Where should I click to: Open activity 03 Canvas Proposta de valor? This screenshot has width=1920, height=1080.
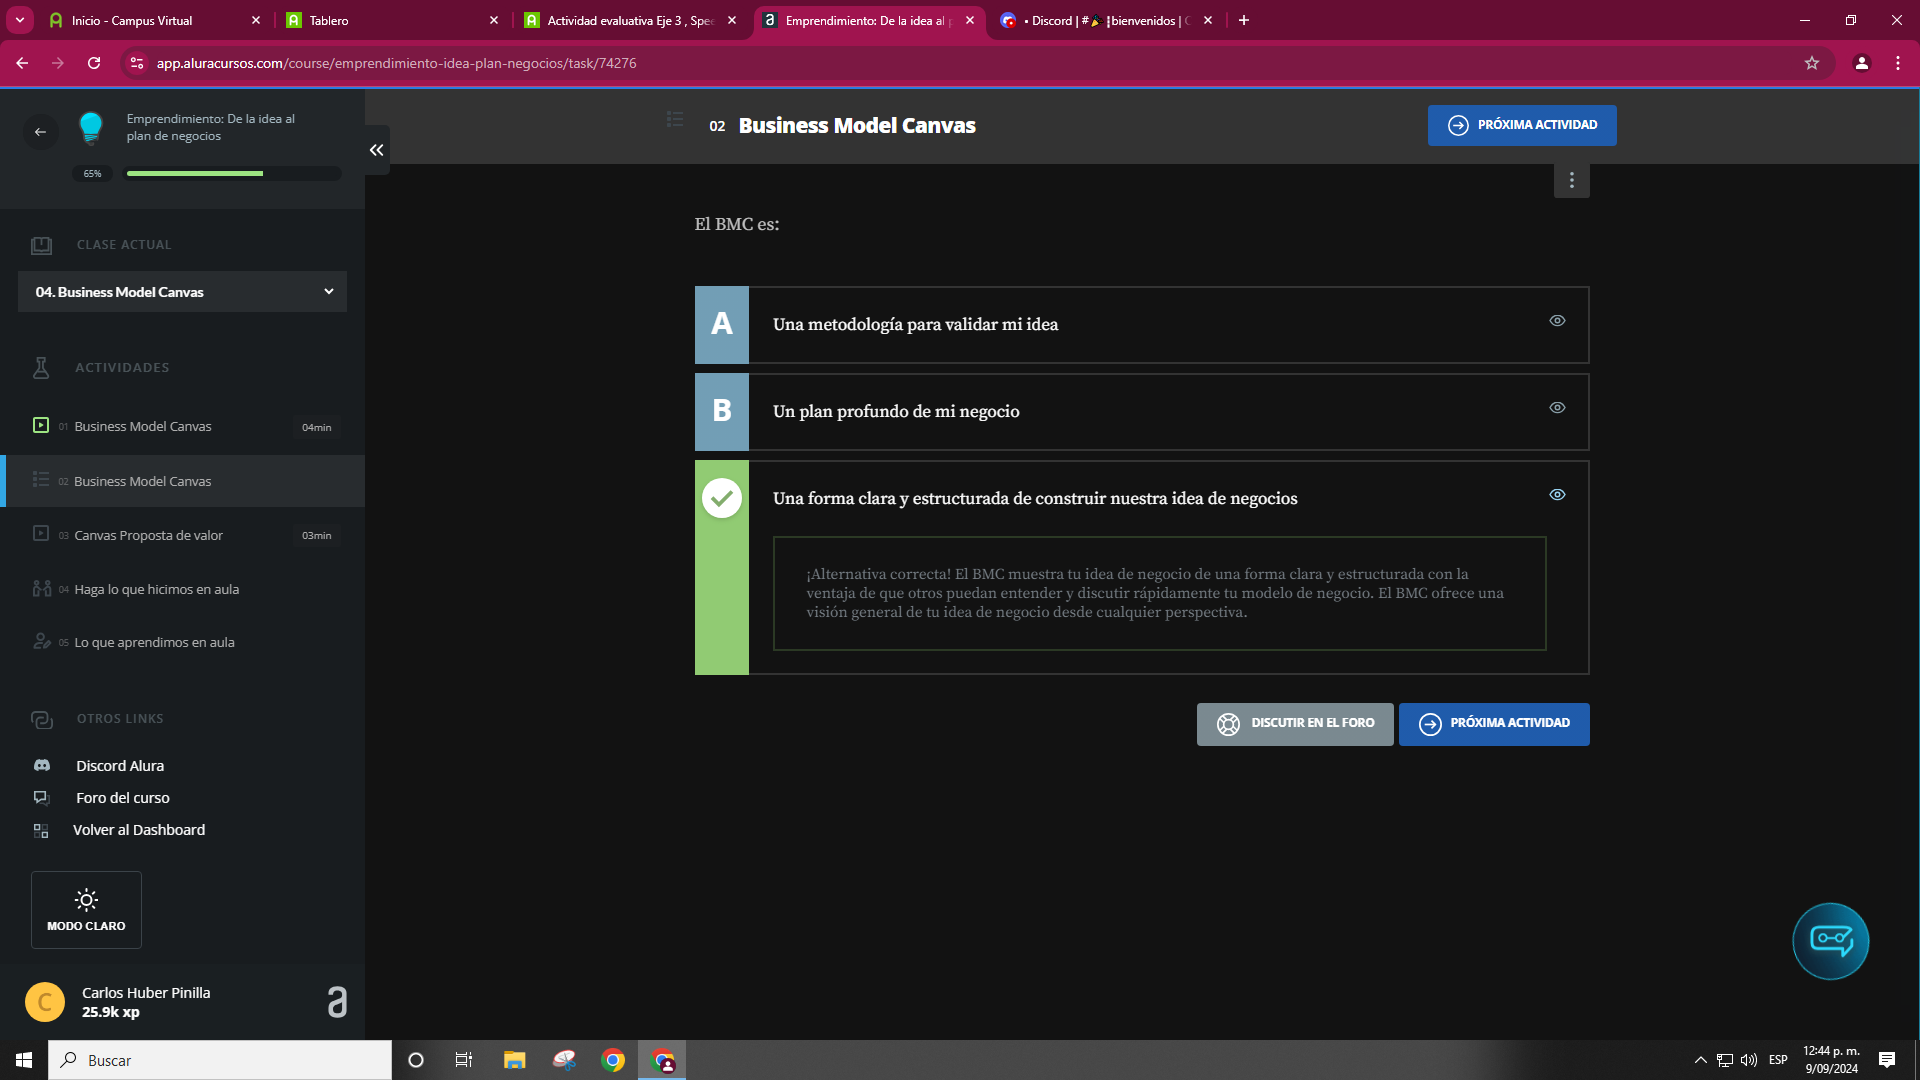click(x=184, y=535)
